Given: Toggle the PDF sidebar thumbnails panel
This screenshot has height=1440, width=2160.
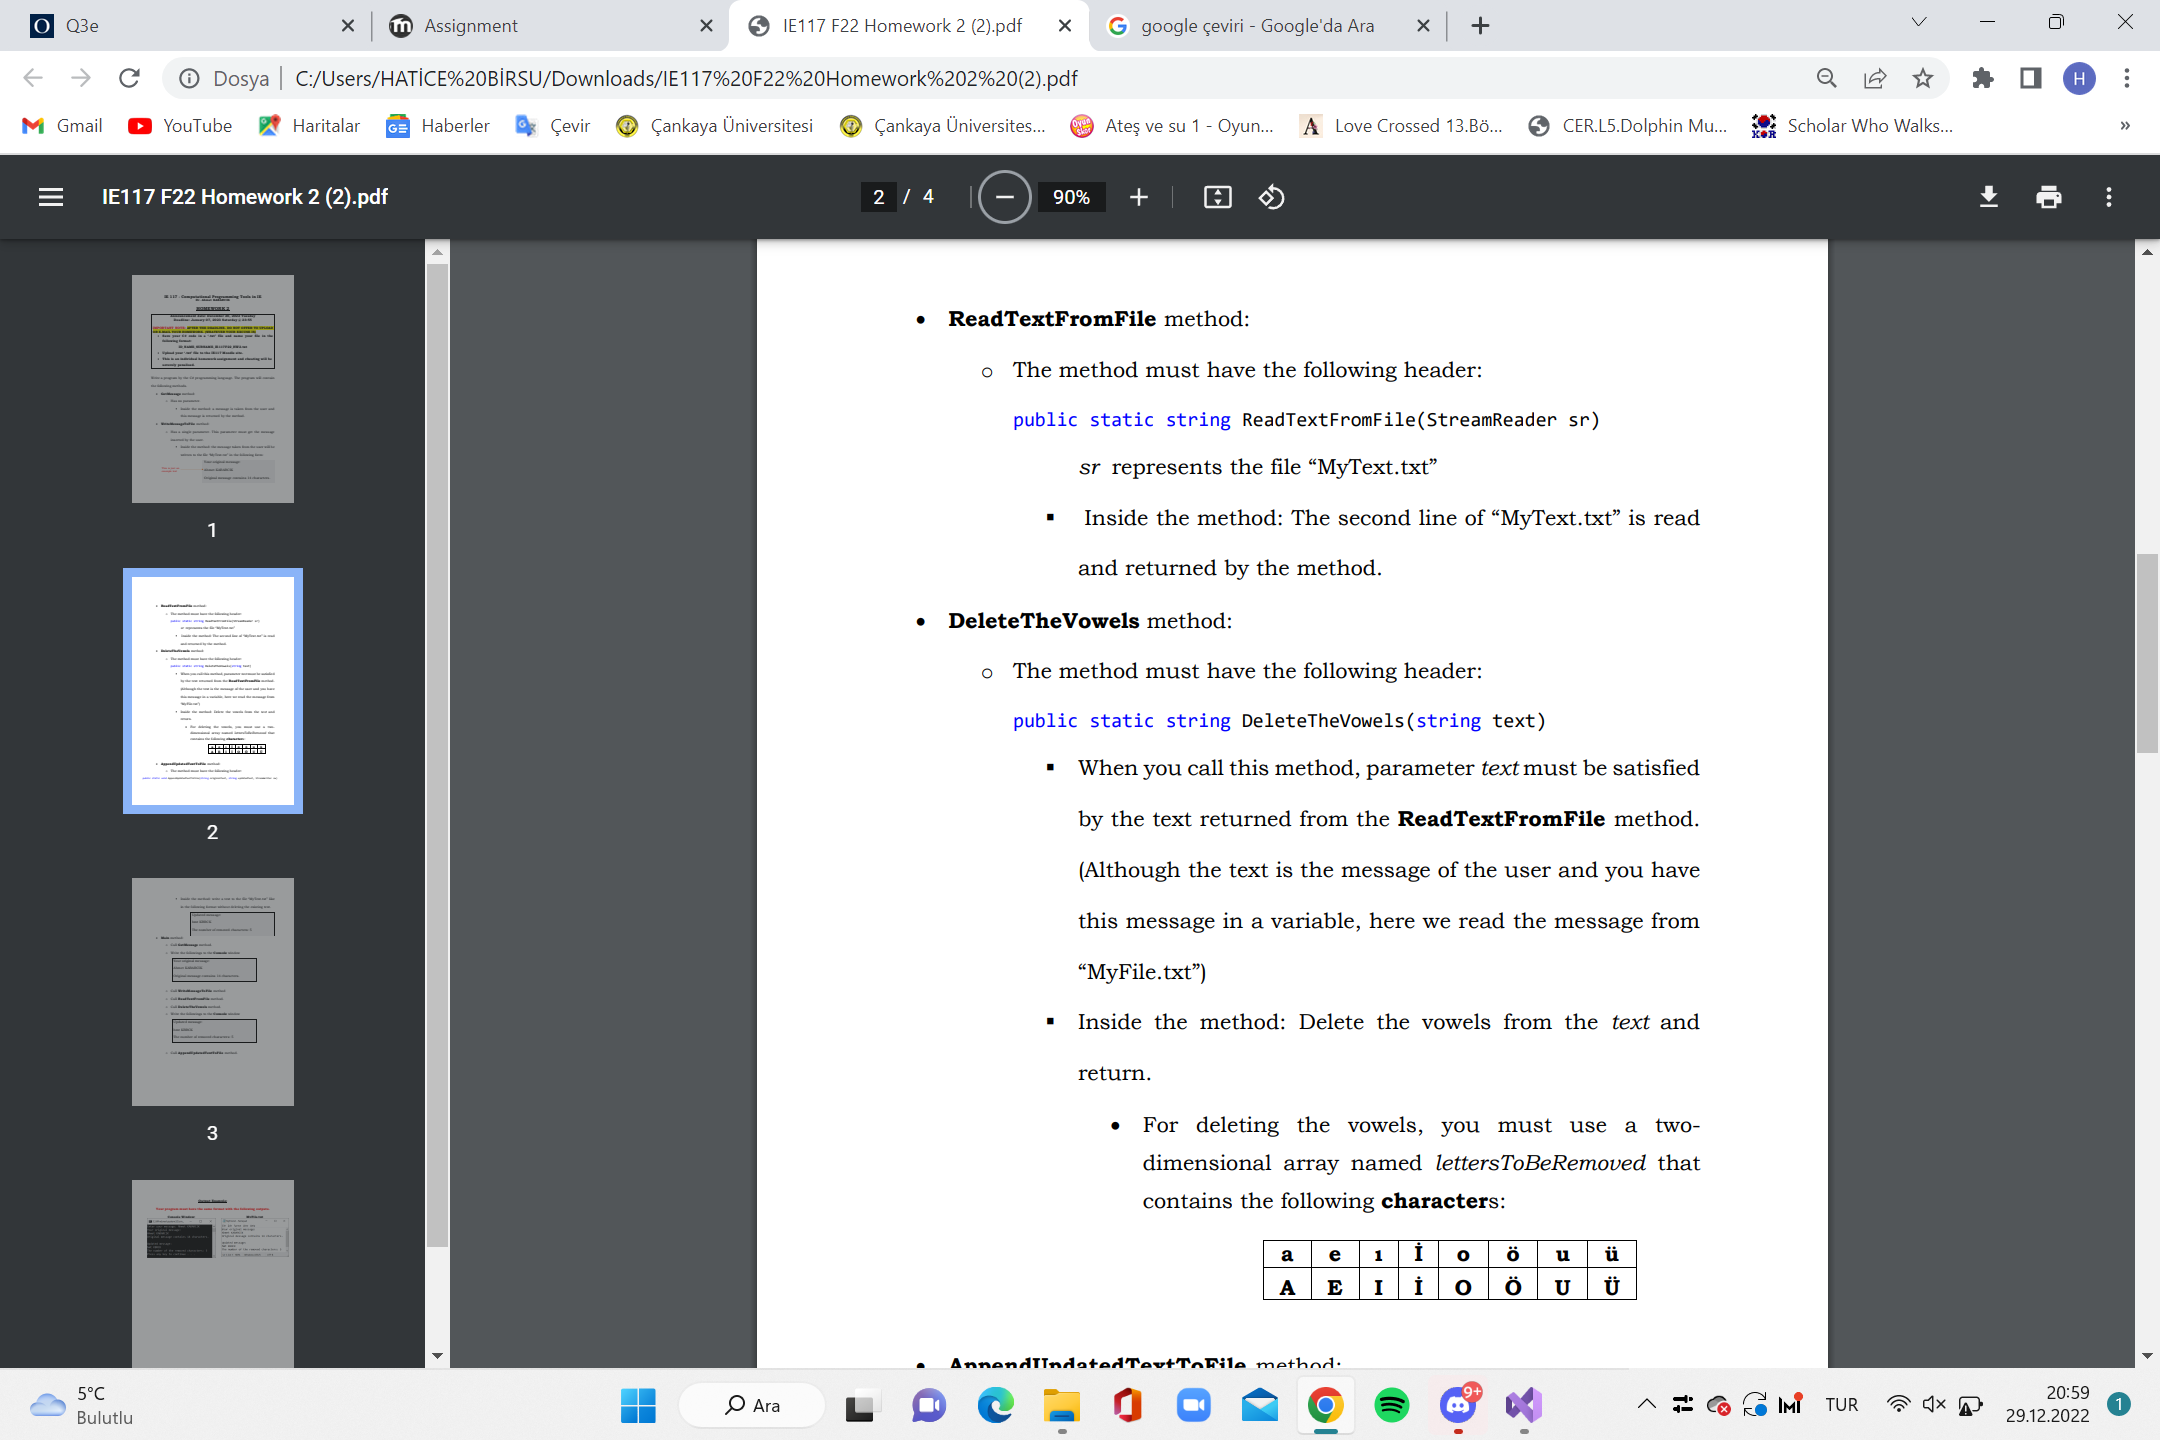Looking at the screenshot, I should [x=51, y=197].
